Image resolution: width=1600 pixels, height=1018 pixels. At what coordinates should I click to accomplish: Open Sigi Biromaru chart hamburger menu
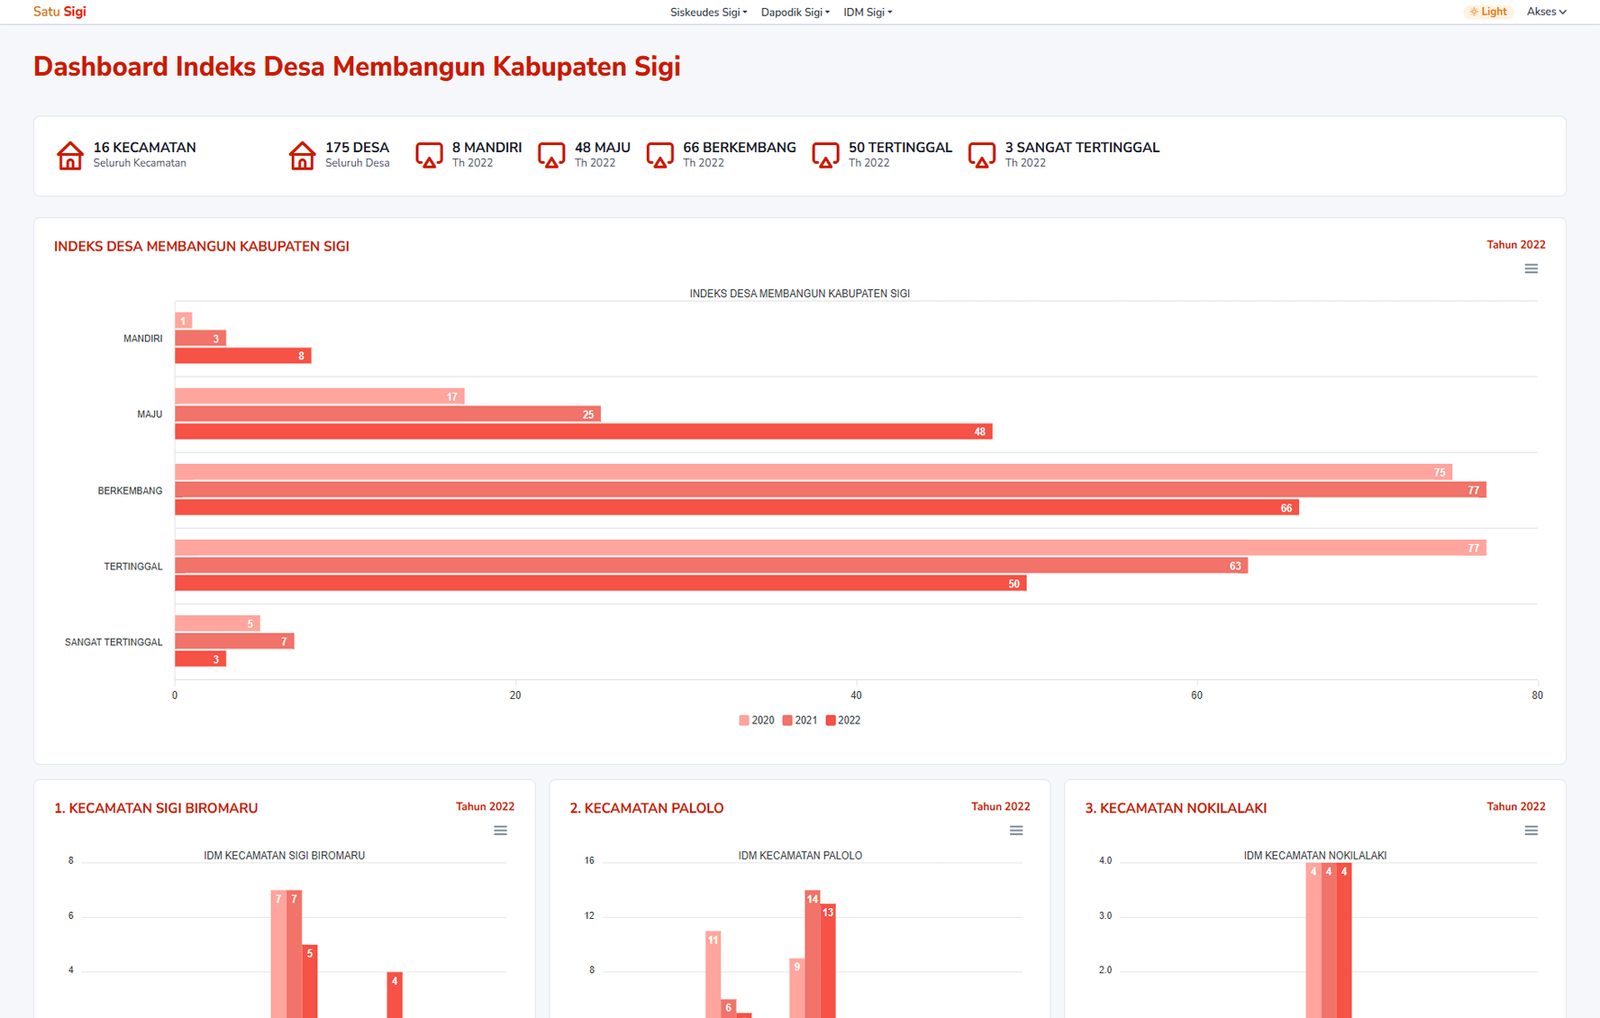pos(500,831)
